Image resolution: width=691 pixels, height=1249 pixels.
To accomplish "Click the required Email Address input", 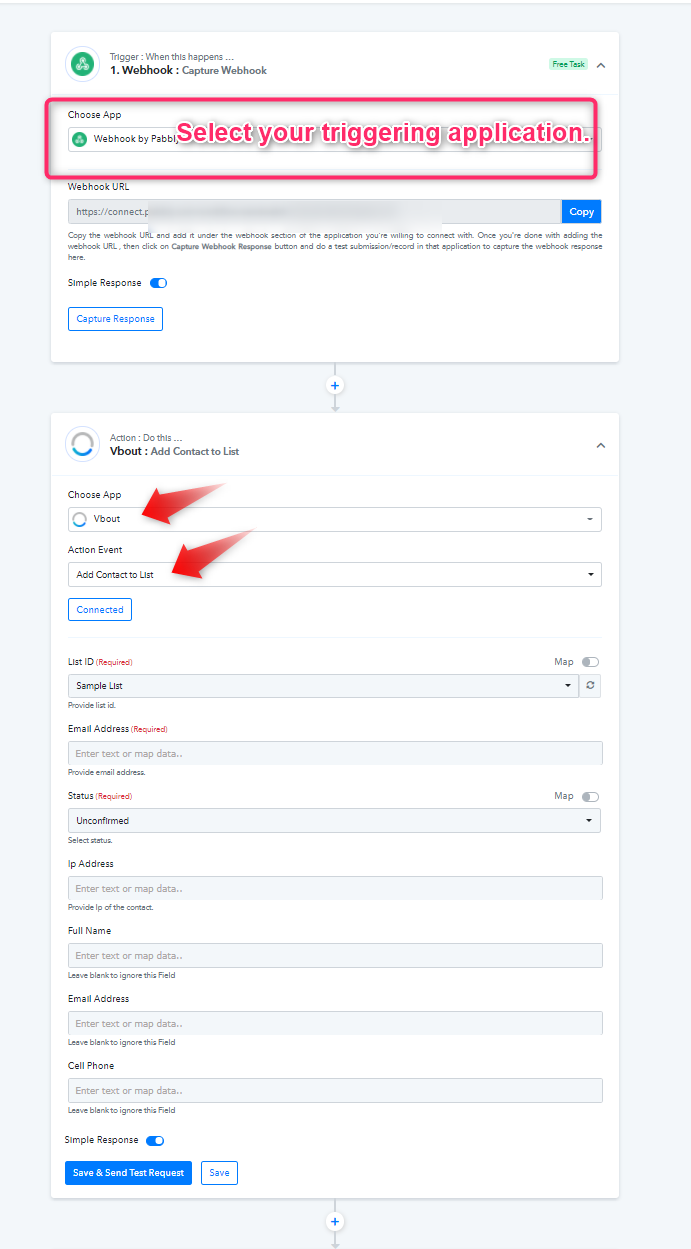I will click(x=335, y=753).
